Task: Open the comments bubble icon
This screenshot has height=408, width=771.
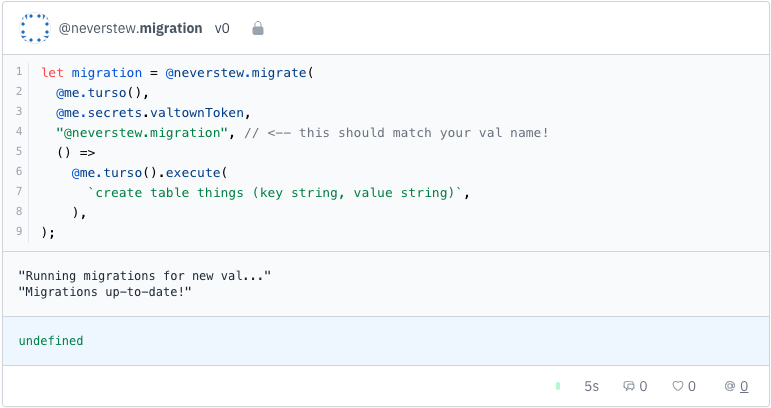Action: click(629, 386)
